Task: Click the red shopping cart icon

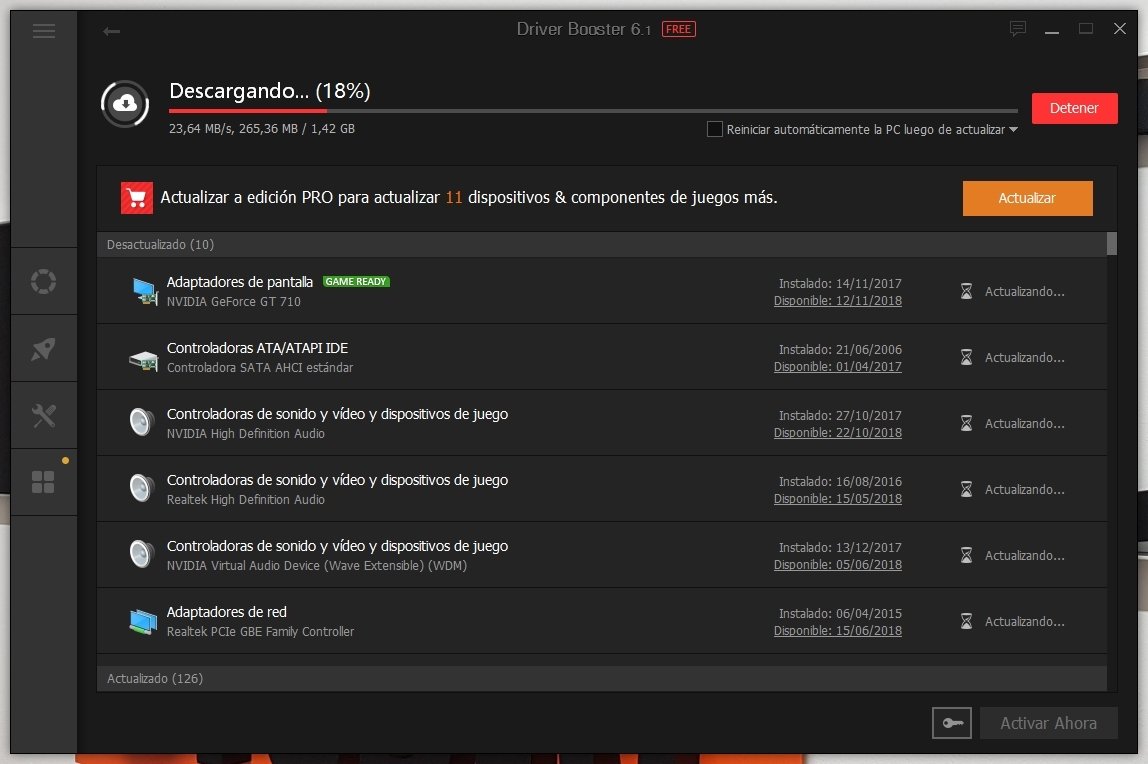Action: coord(137,198)
